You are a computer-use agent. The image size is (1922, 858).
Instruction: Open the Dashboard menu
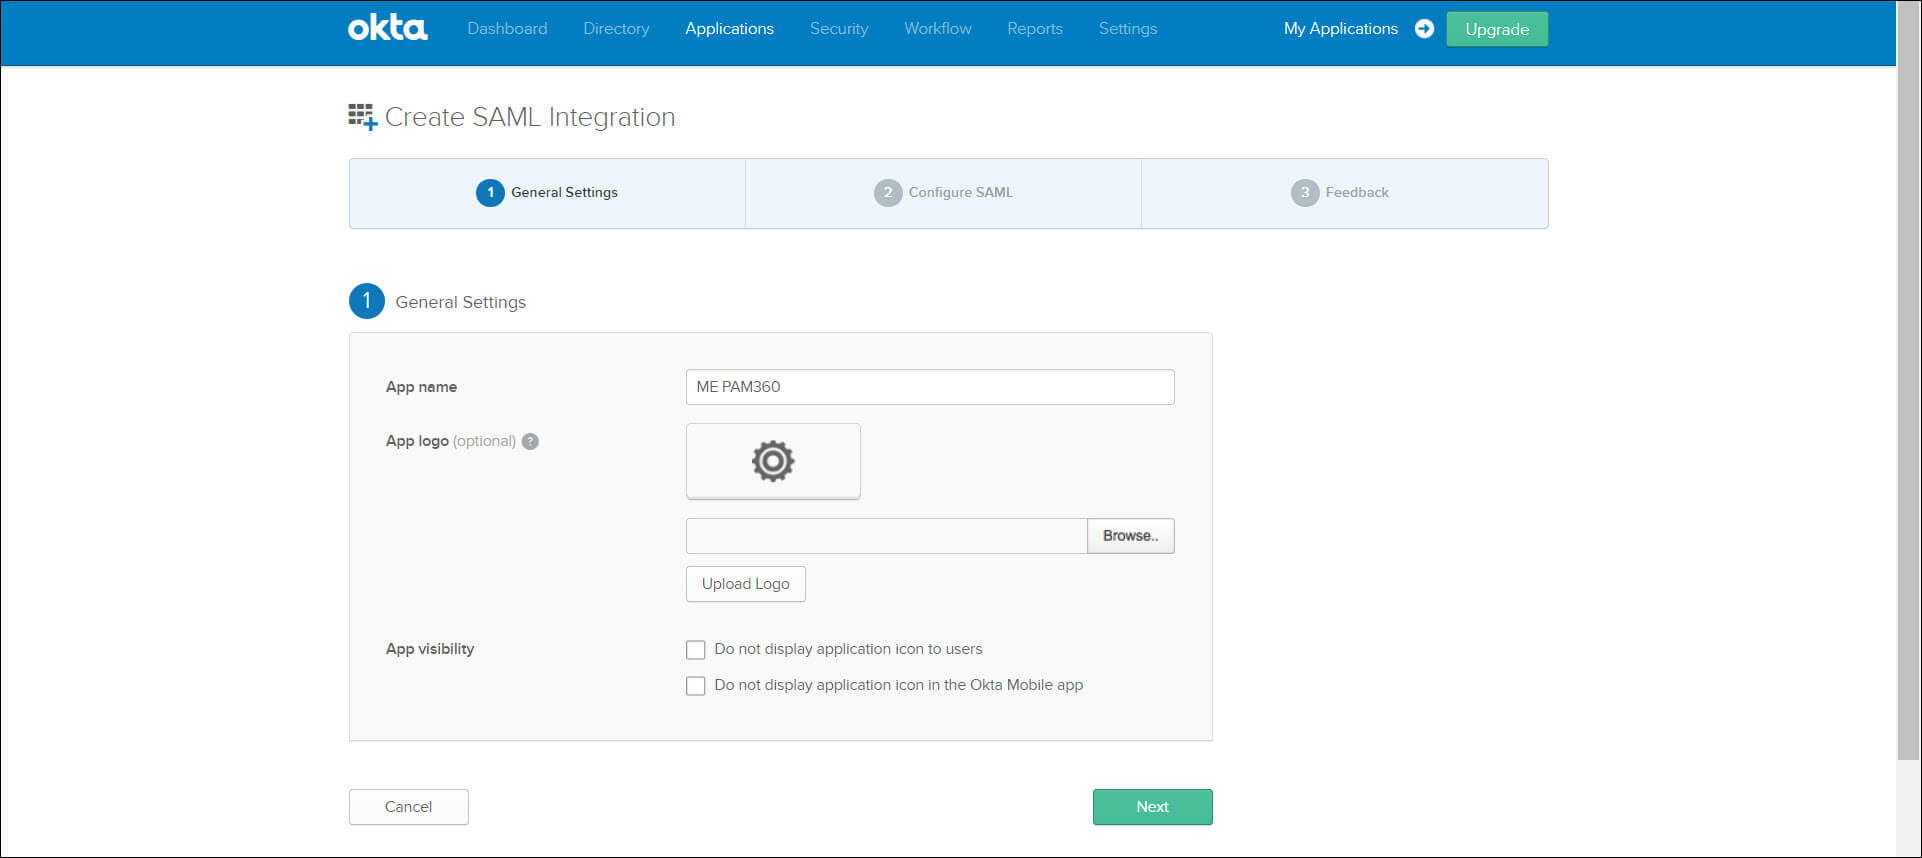(x=507, y=29)
